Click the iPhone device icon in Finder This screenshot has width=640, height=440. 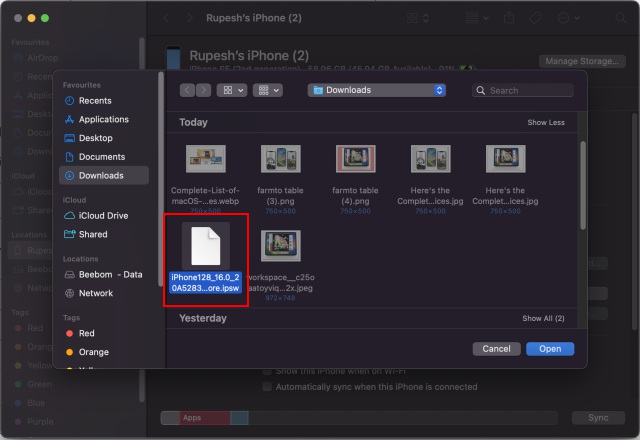coord(173,58)
